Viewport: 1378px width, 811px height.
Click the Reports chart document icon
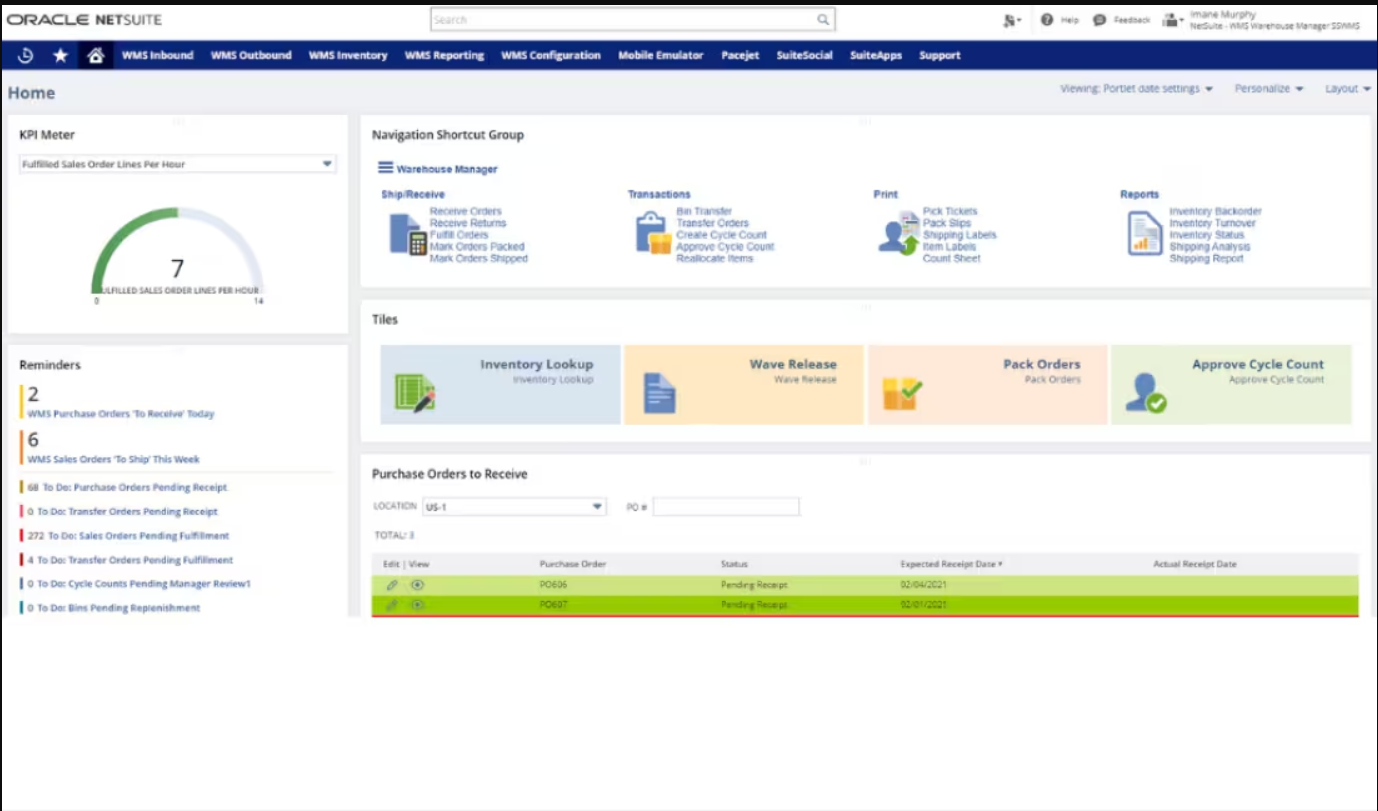[x=1148, y=232]
